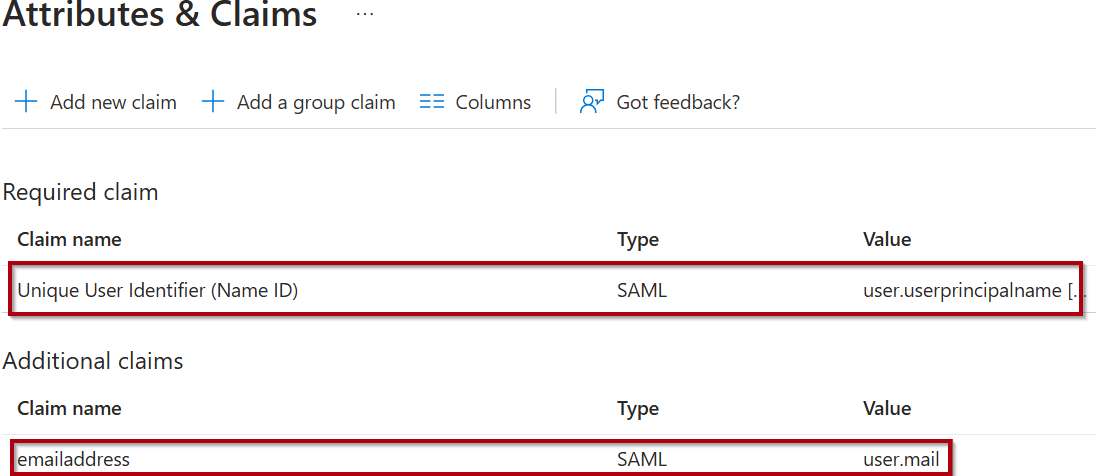
Task: Click the Got feedback person icon
Action: [x=592, y=102]
